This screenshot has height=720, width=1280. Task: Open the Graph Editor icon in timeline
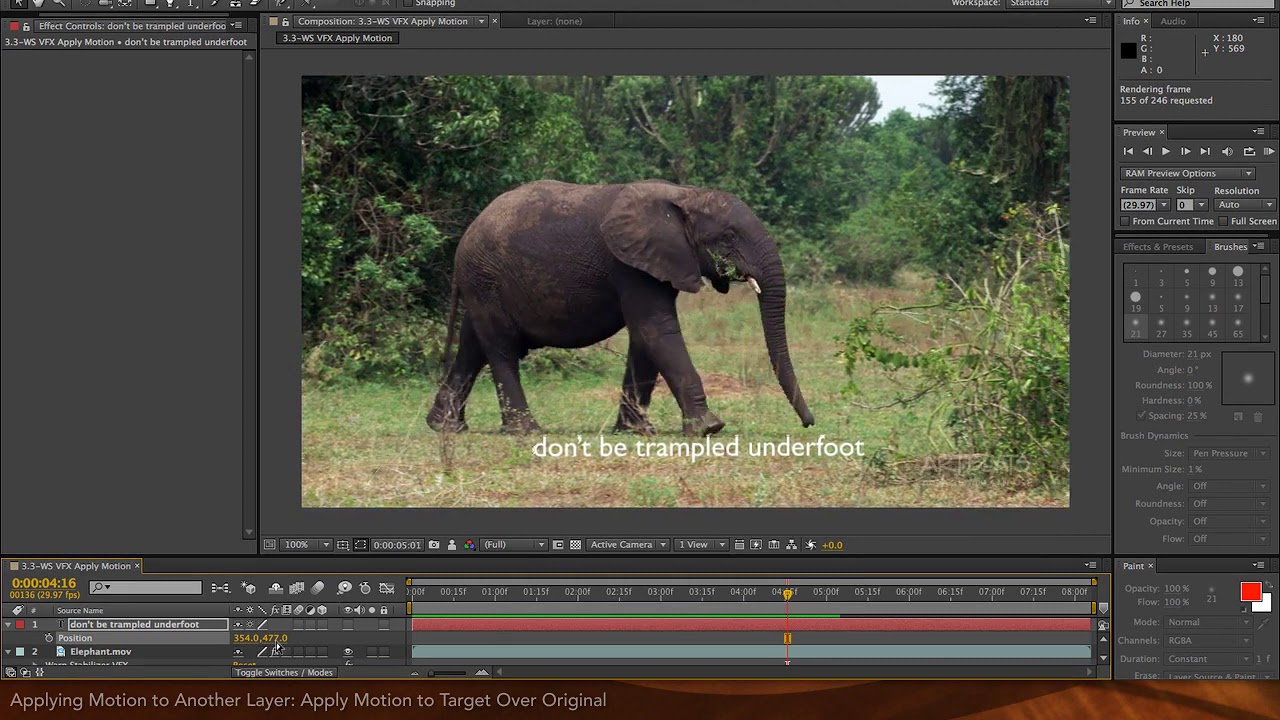point(387,588)
